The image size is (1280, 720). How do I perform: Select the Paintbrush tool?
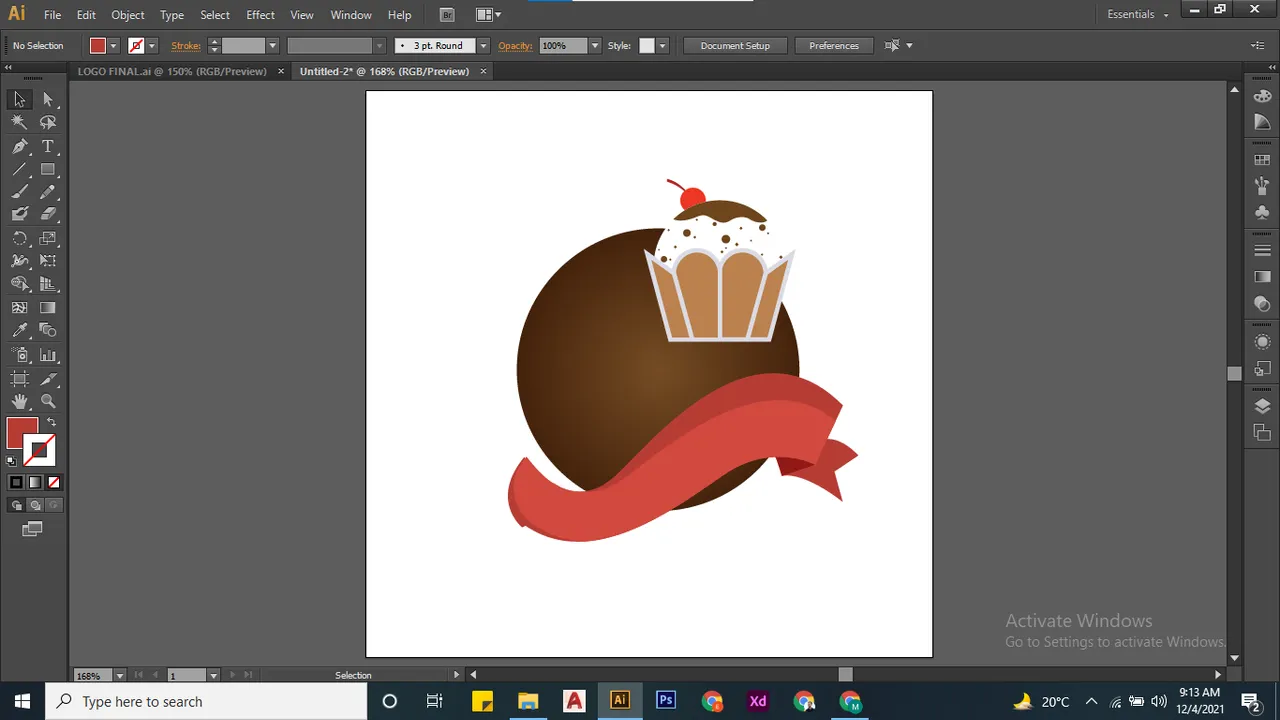19,192
